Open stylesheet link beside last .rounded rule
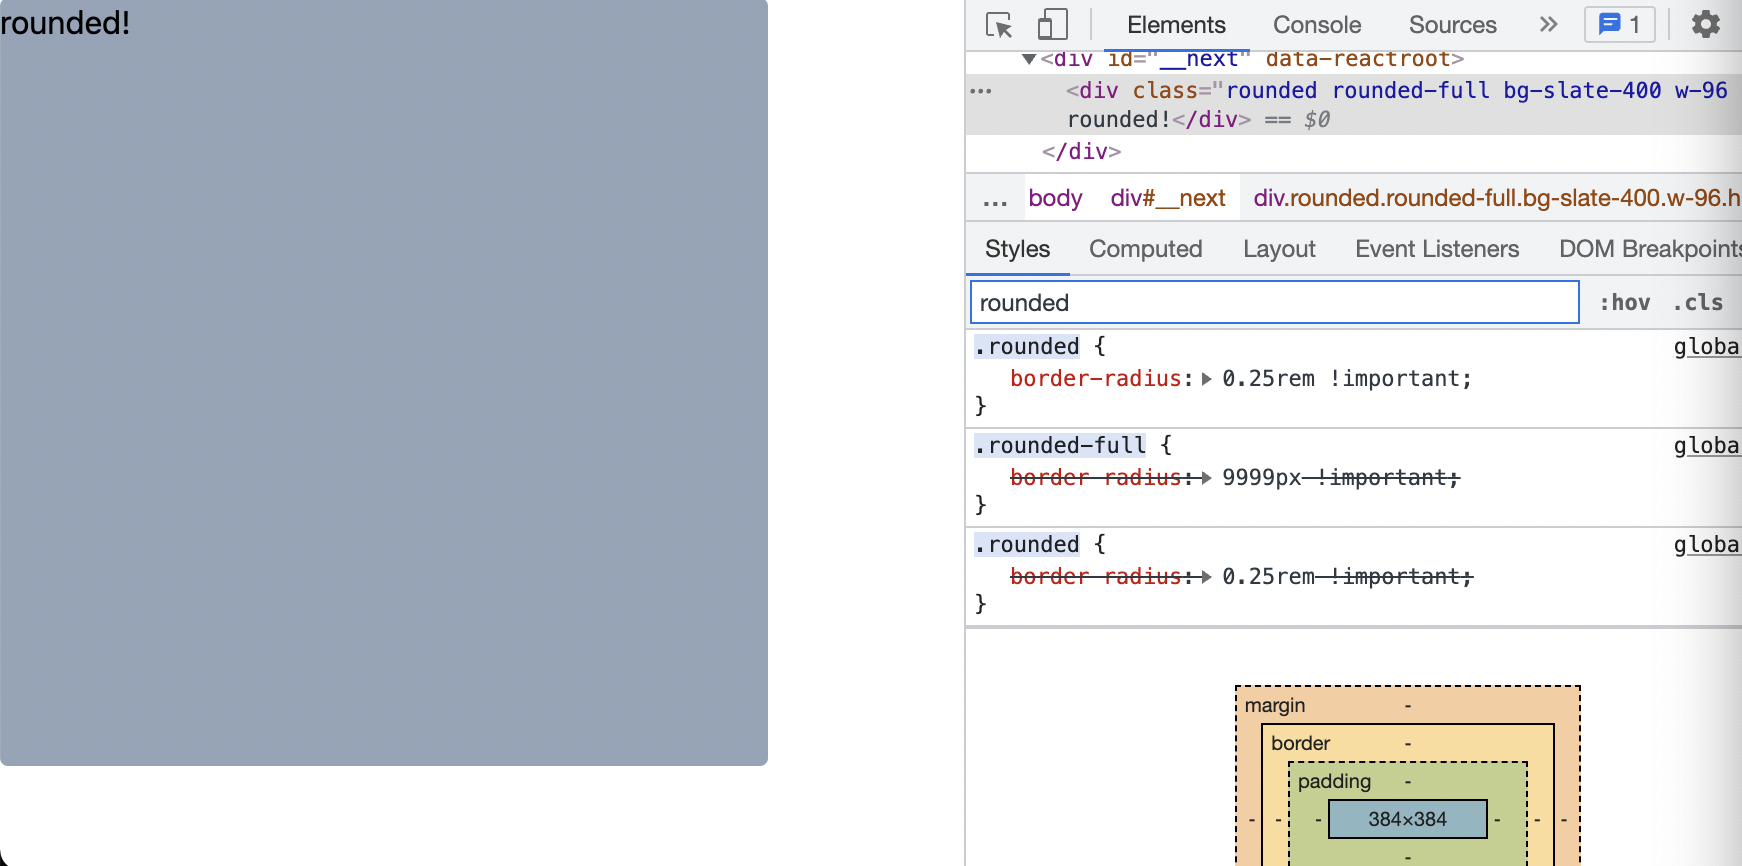The height and width of the screenshot is (866, 1742). [x=1707, y=544]
